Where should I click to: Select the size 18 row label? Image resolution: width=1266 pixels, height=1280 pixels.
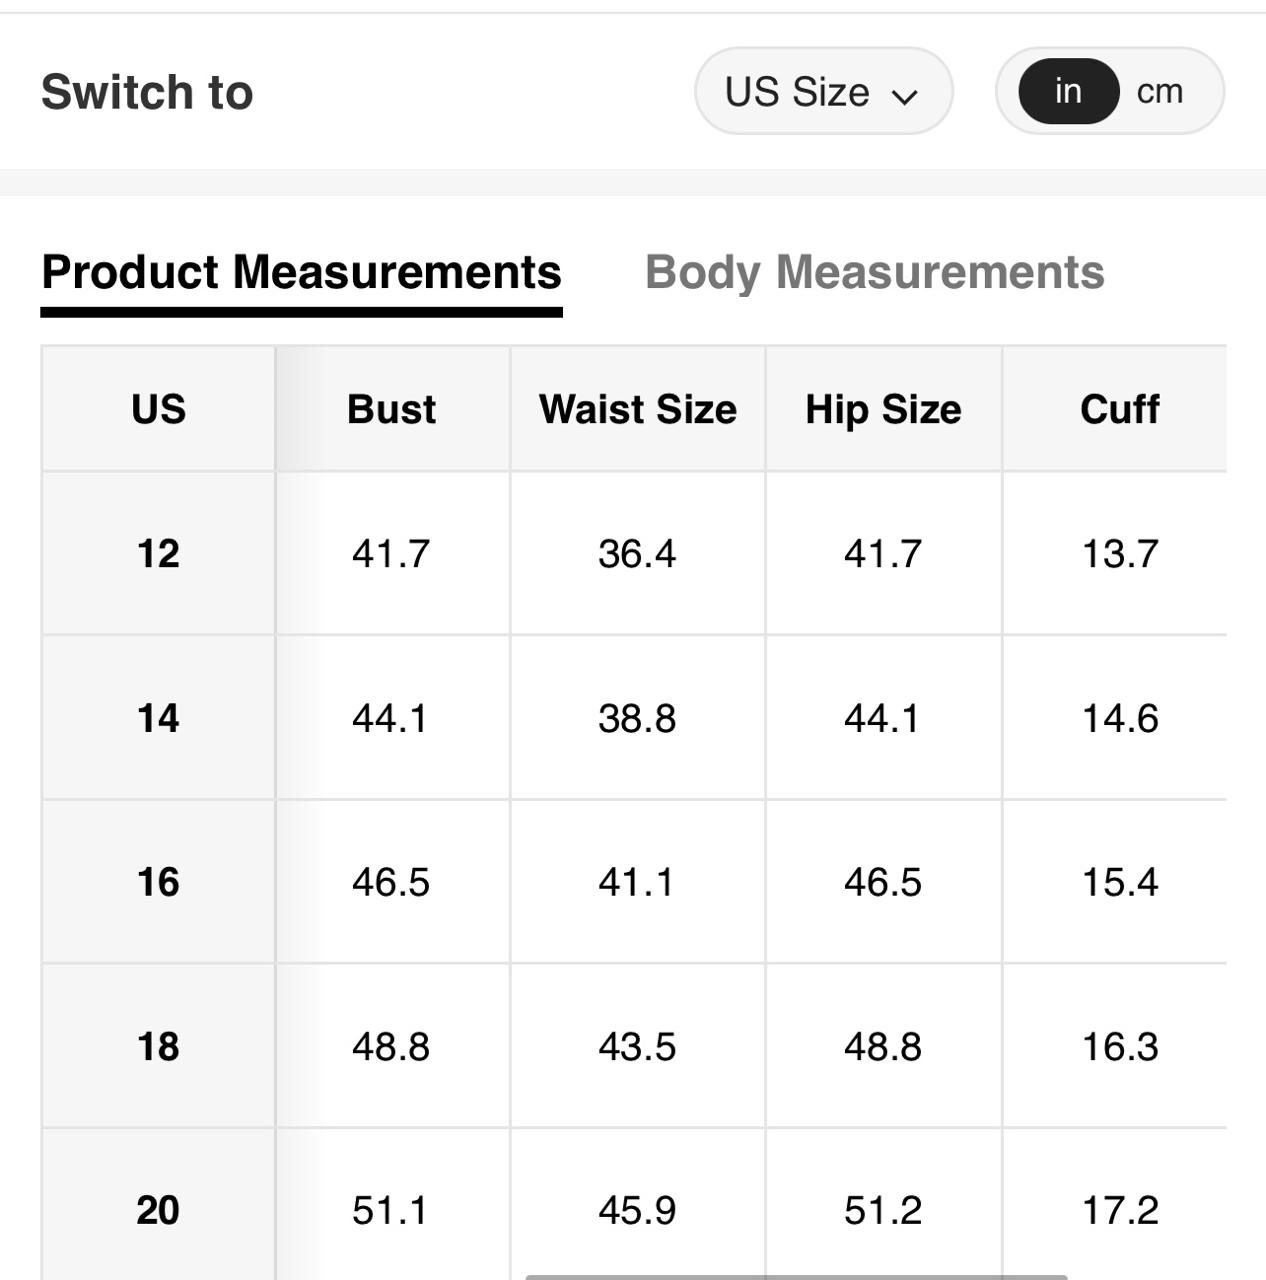tap(158, 1046)
